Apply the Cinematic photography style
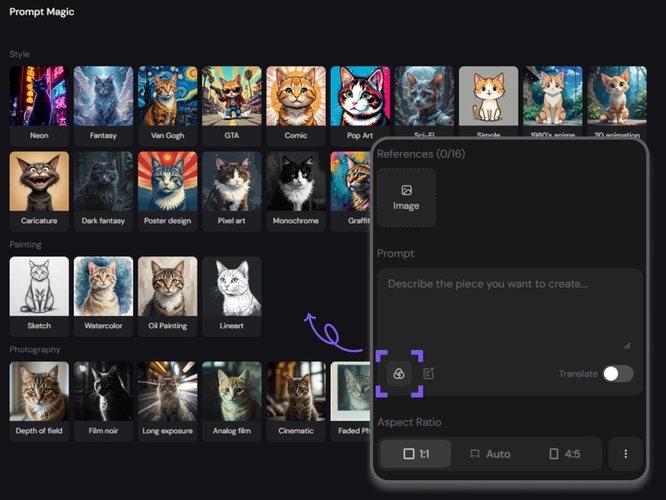Image resolution: width=666 pixels, height=500 pixels. pyautogui.click(x=296, y=401)
